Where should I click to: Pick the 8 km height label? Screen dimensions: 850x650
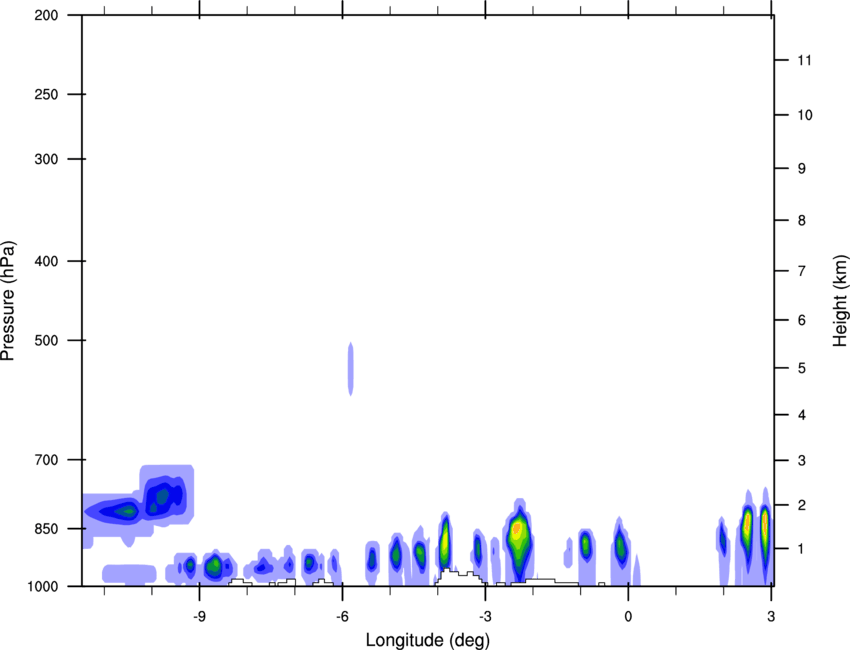pos(801,220)
